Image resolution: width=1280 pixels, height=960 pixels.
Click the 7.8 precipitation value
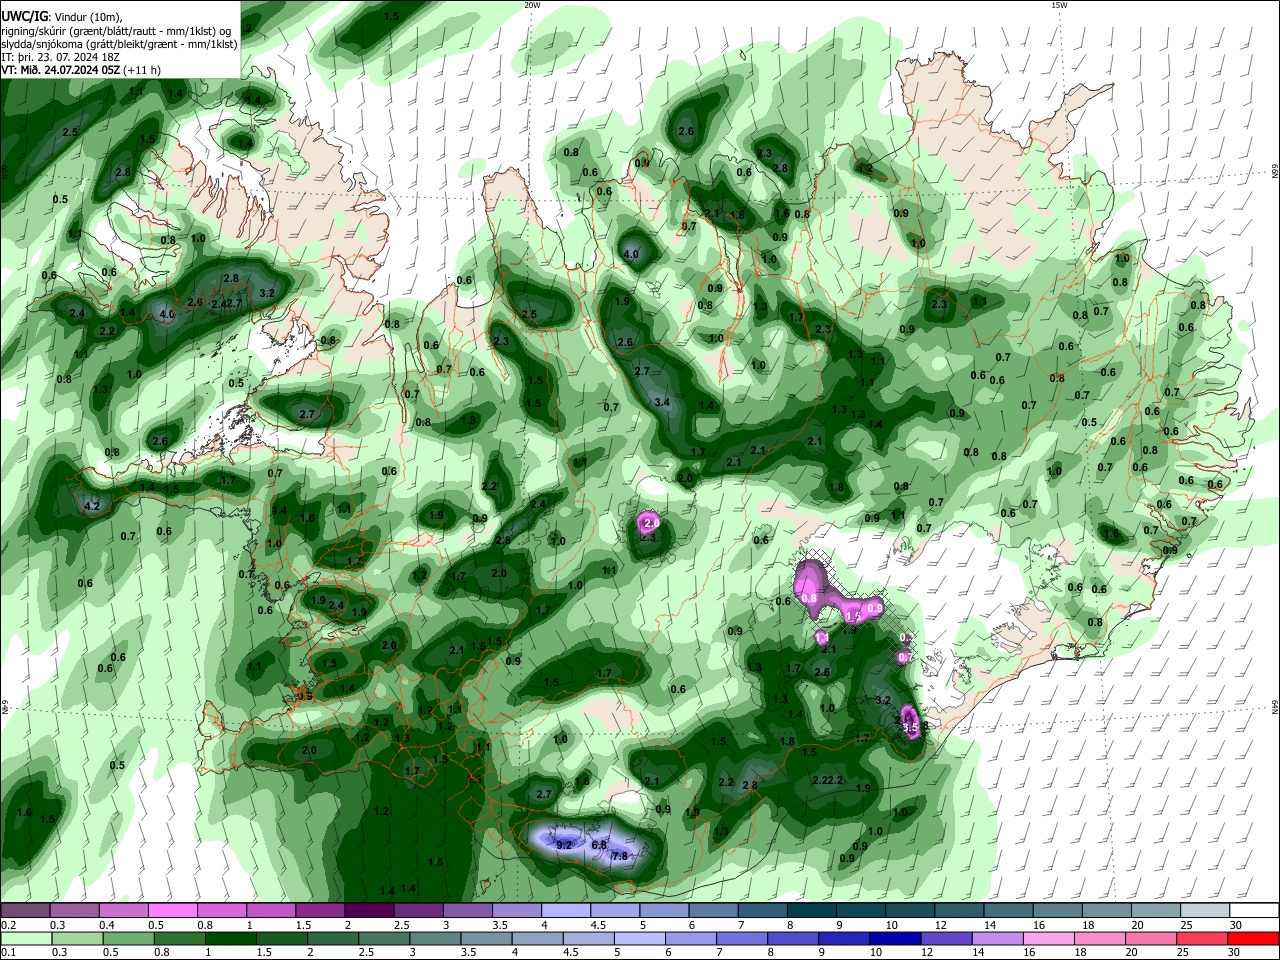pos(619,856)
